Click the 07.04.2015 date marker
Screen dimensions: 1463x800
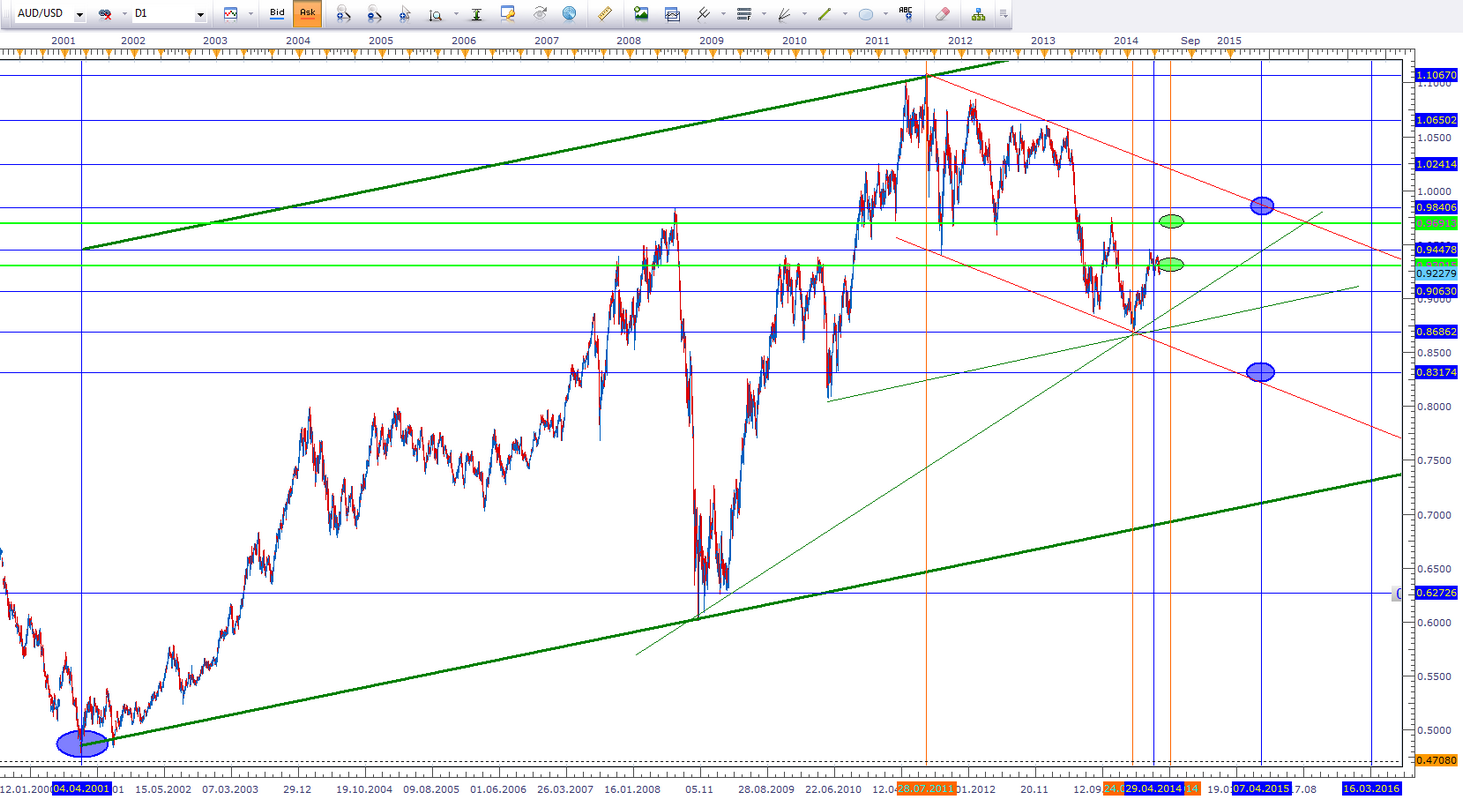point(1261,789)
